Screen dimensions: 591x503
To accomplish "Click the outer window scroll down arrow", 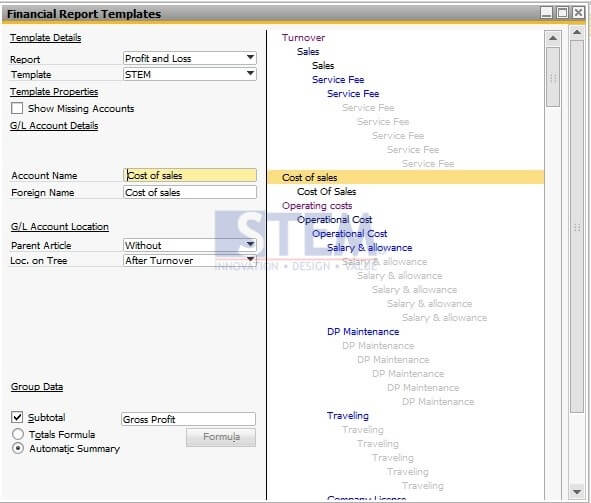I will 577,491.
